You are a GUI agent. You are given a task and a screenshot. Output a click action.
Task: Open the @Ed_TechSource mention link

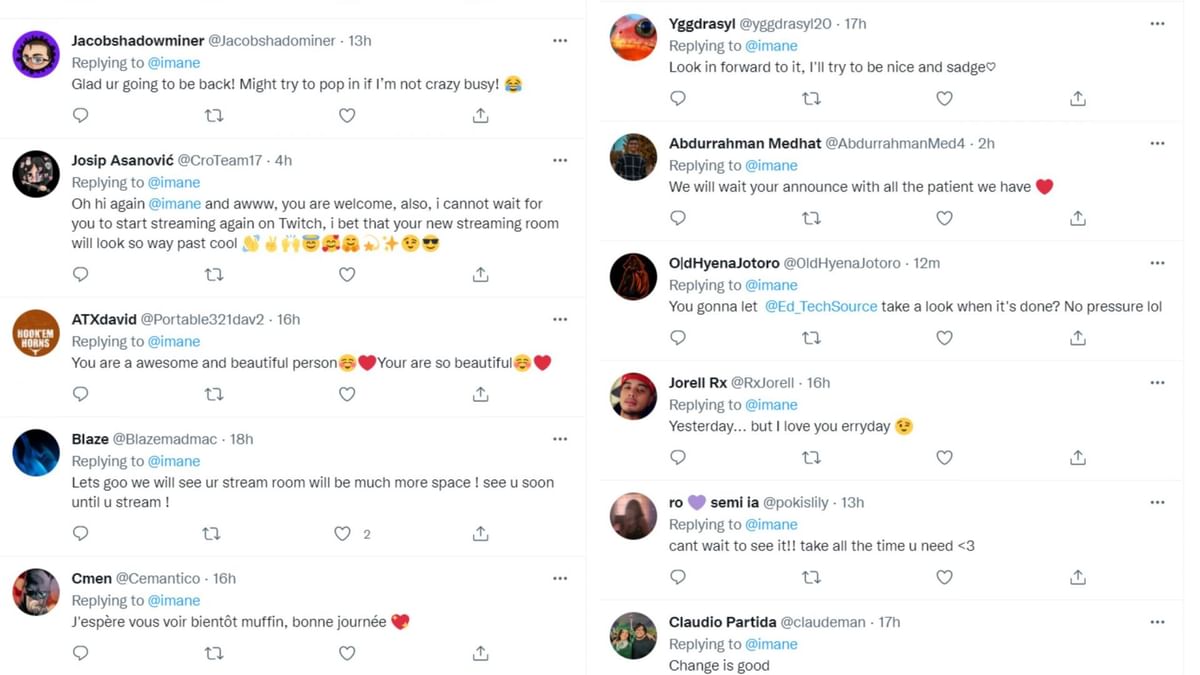click(x=821, y=307)
